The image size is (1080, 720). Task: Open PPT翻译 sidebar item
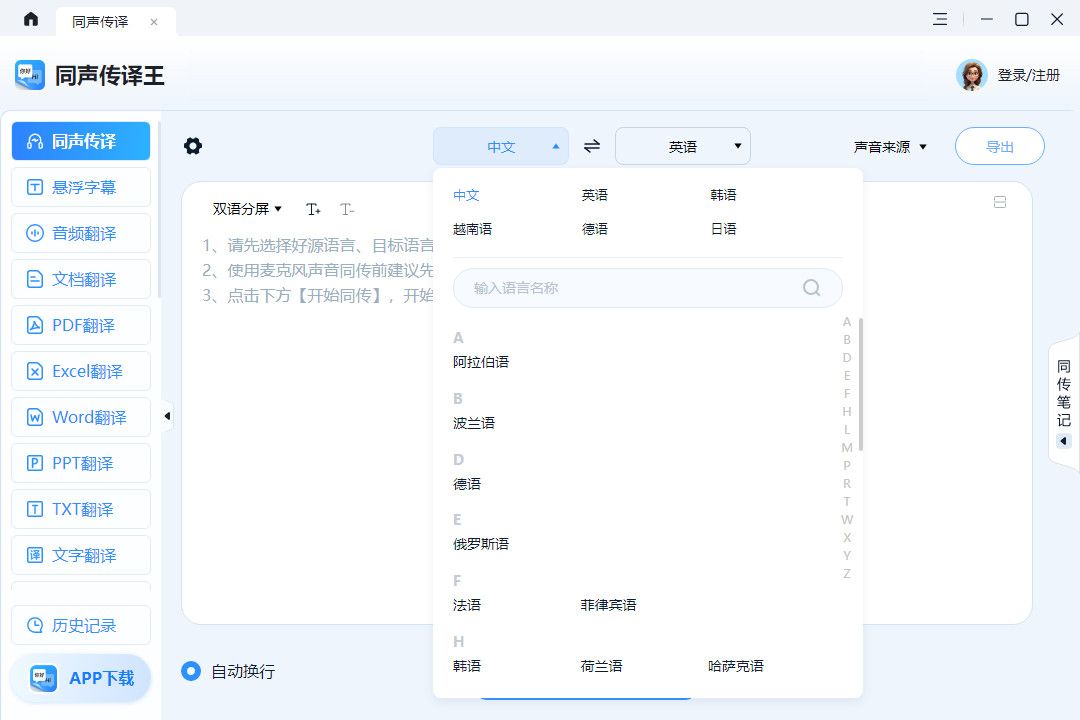tap(81, 463)
